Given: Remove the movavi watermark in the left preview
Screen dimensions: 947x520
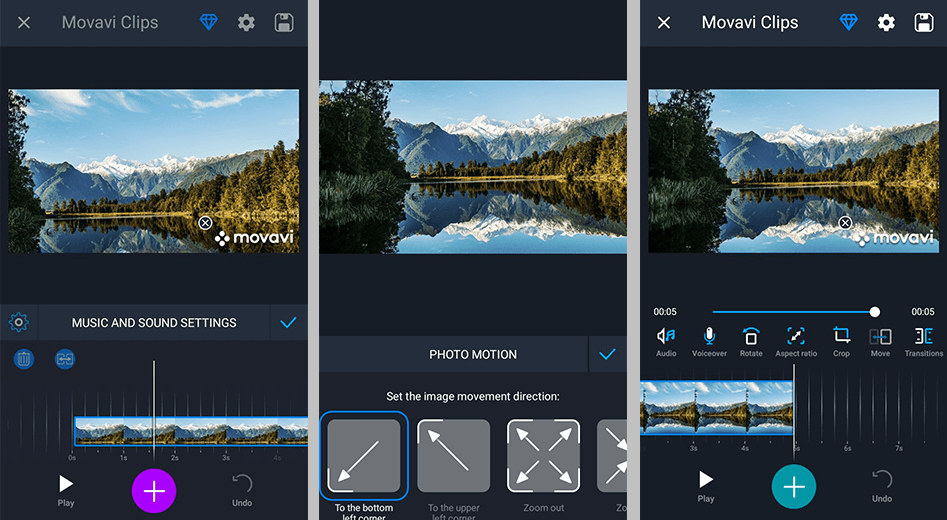Looking at the screenshot, I should click(205, 223).
